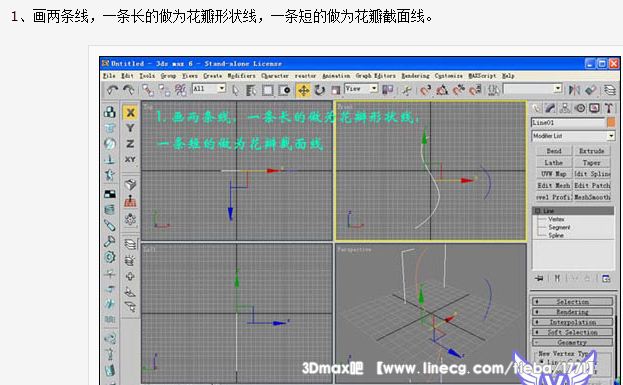Click the orange object color swatch
This screenshot has width=623, height=385.
coord(611,122)
